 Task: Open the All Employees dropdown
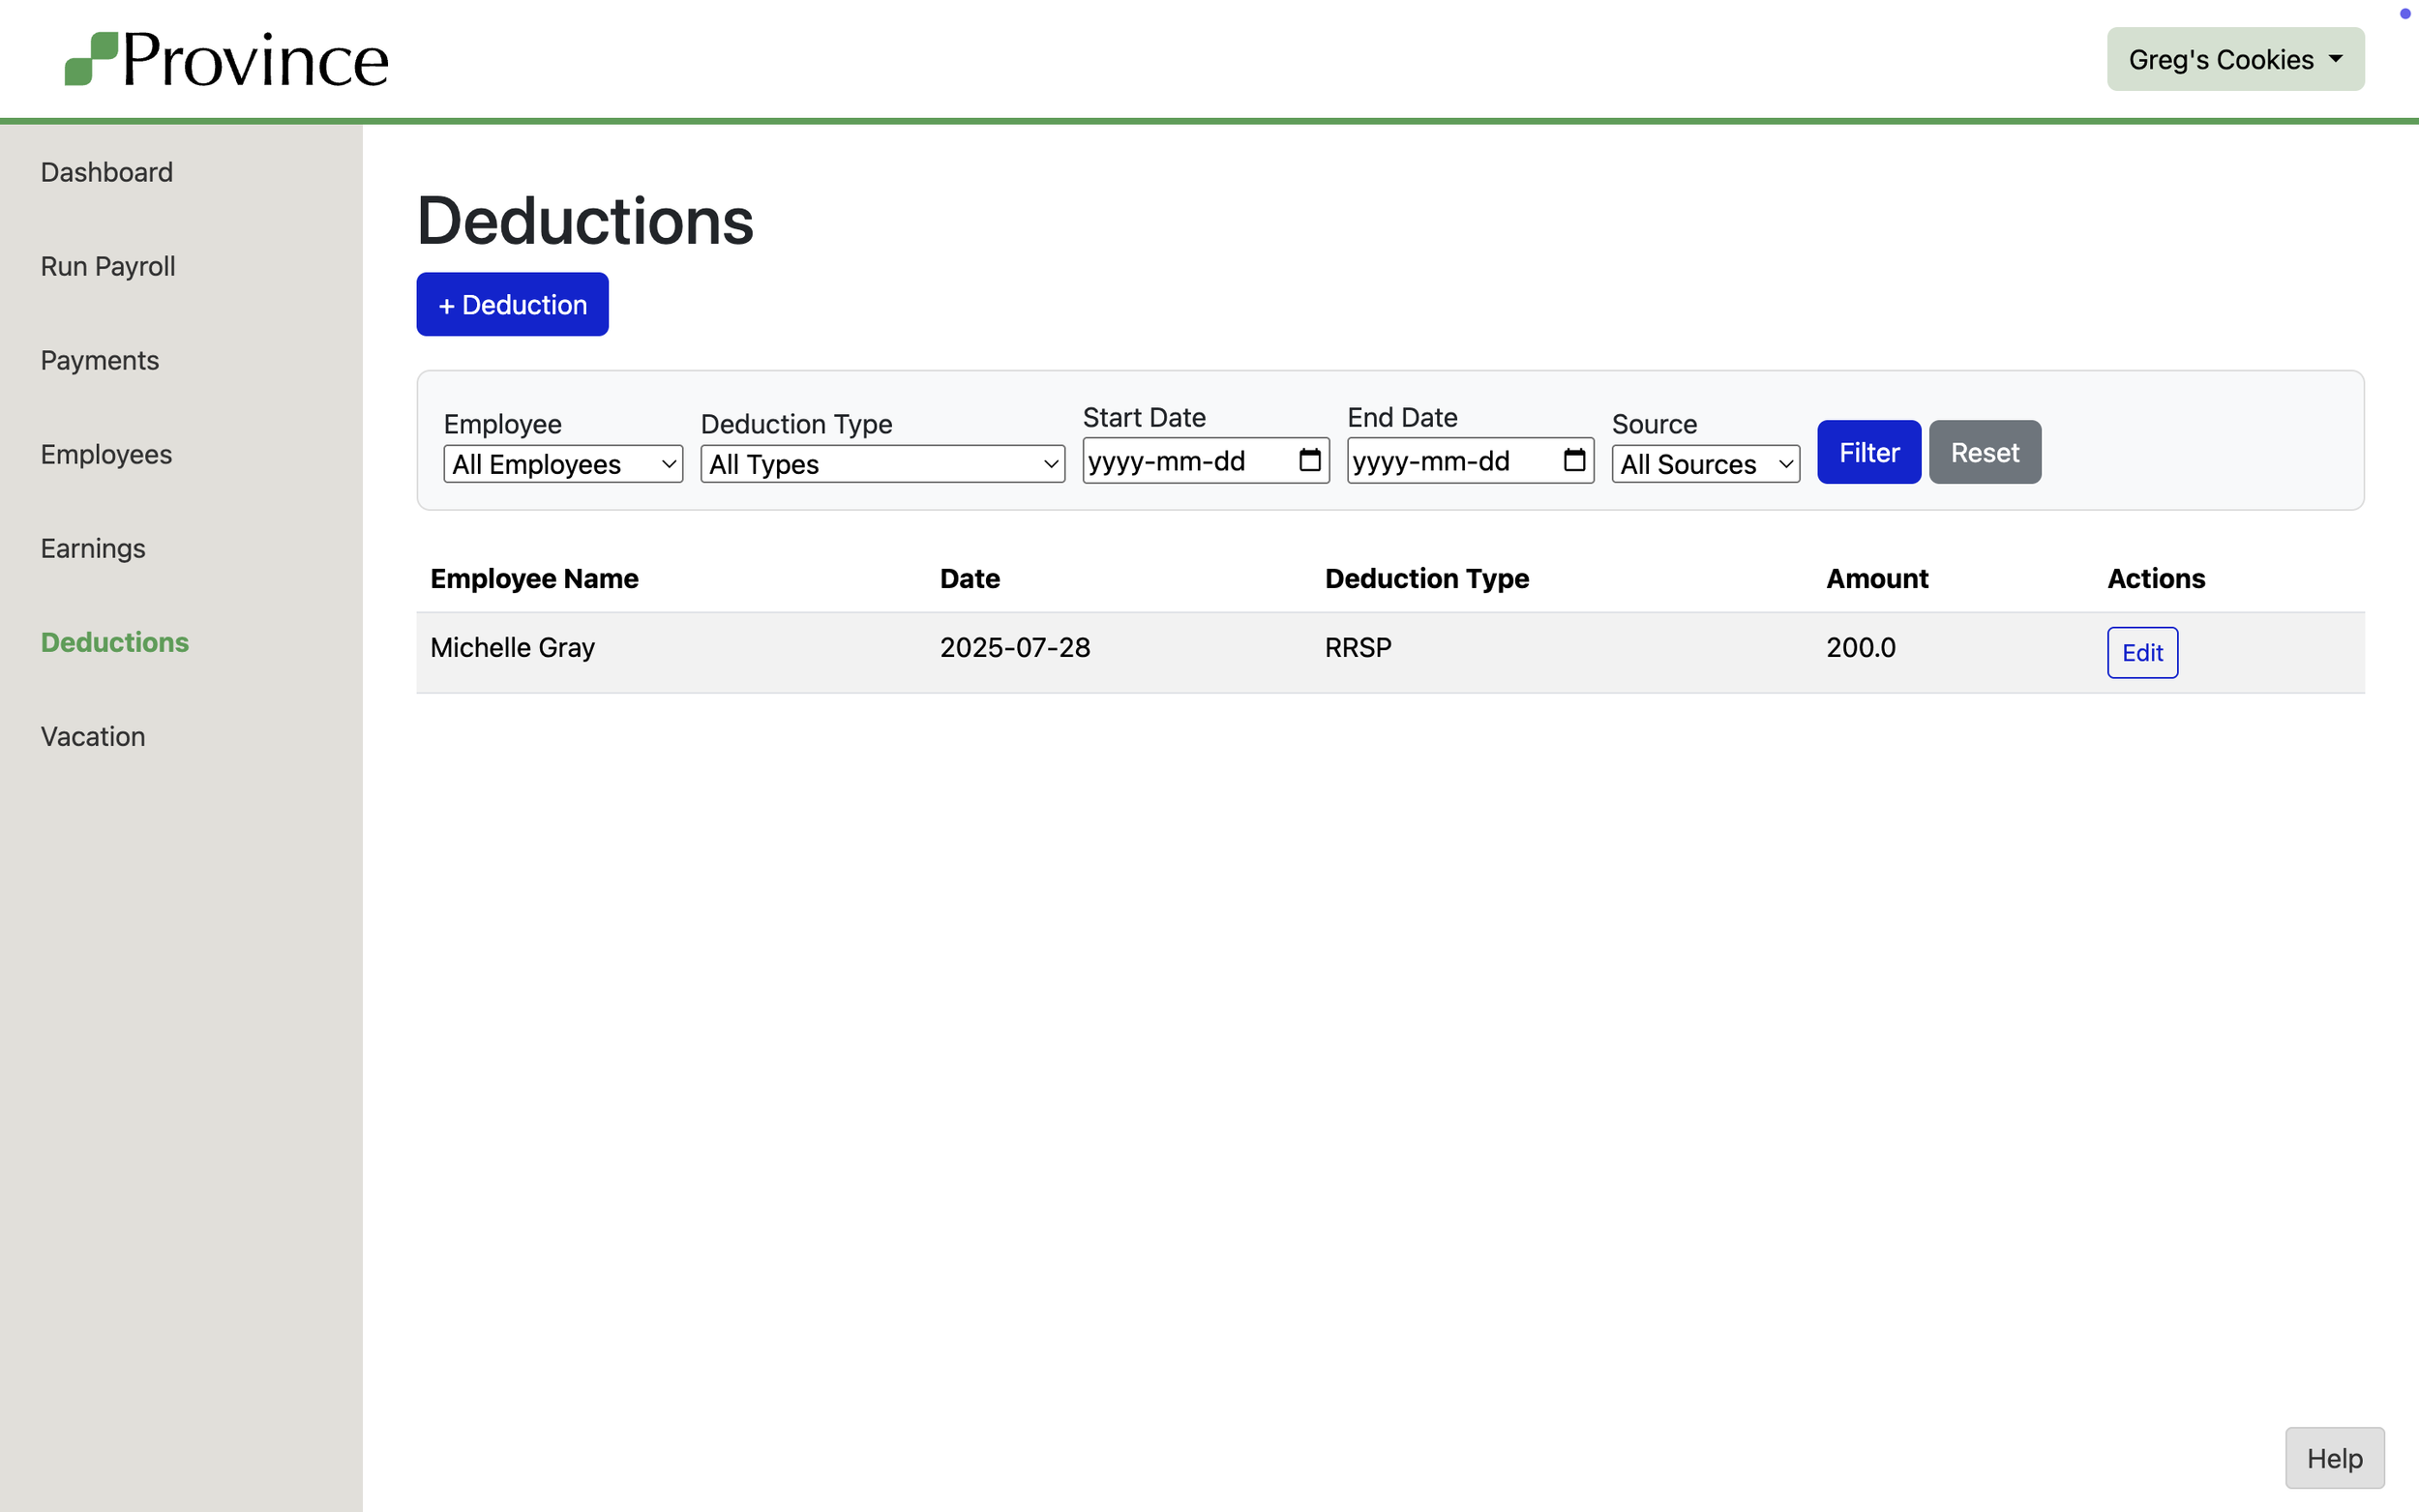[x=563, y=464]
